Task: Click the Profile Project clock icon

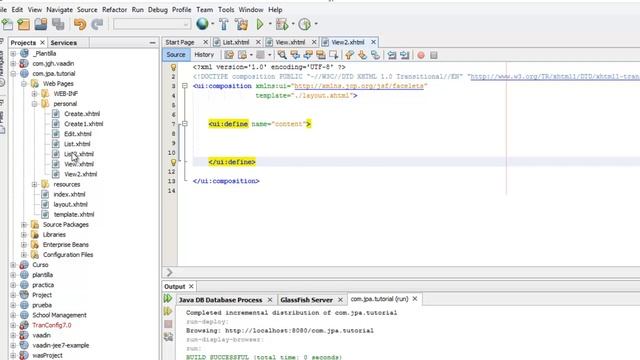Action: 305,24
